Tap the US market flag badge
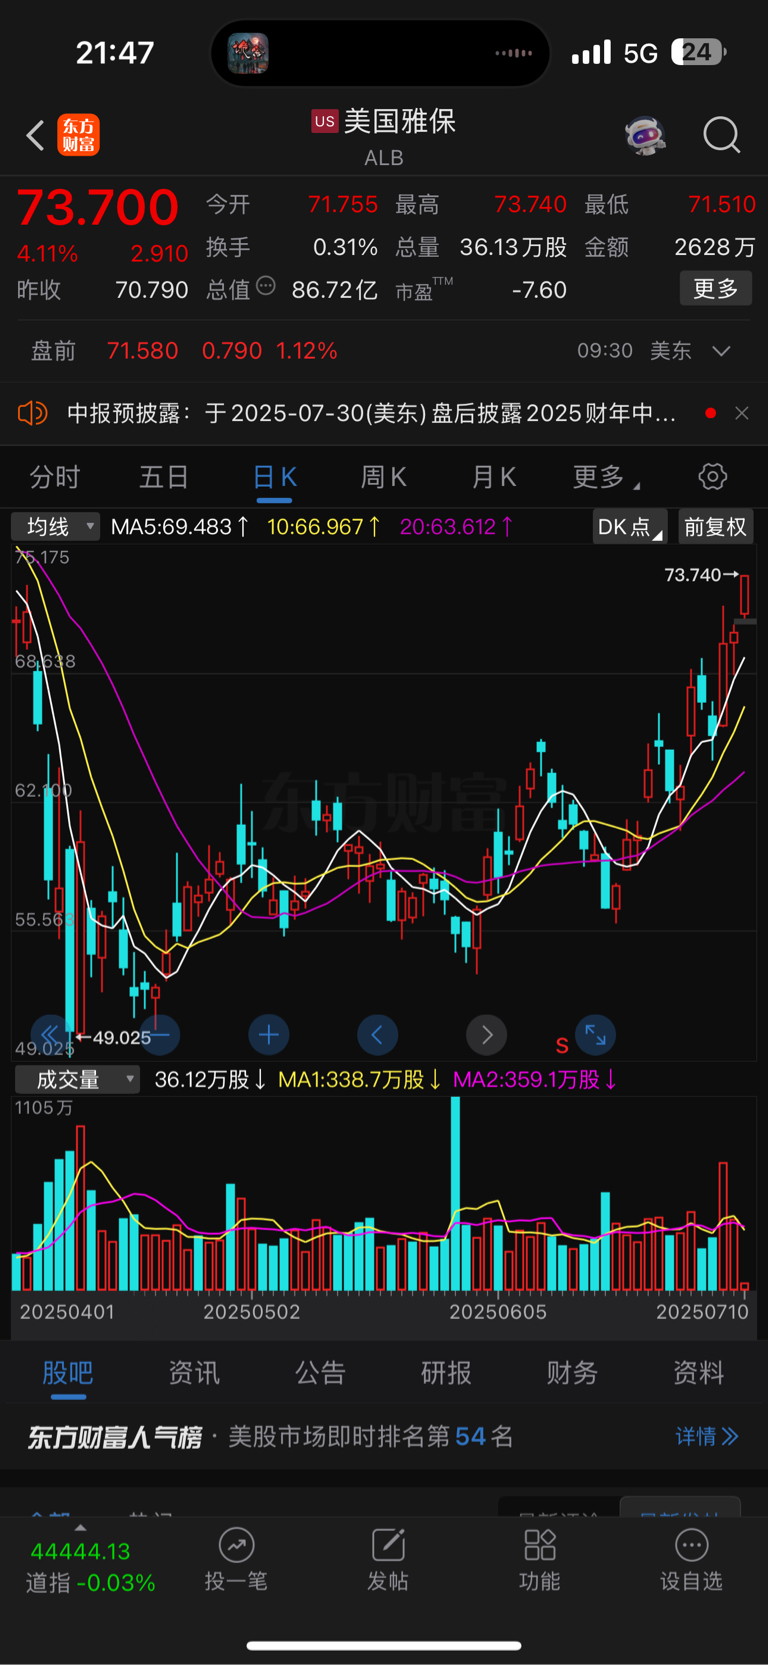Image resolution: width=768 pixels, height=1665 pixels. 325,121
